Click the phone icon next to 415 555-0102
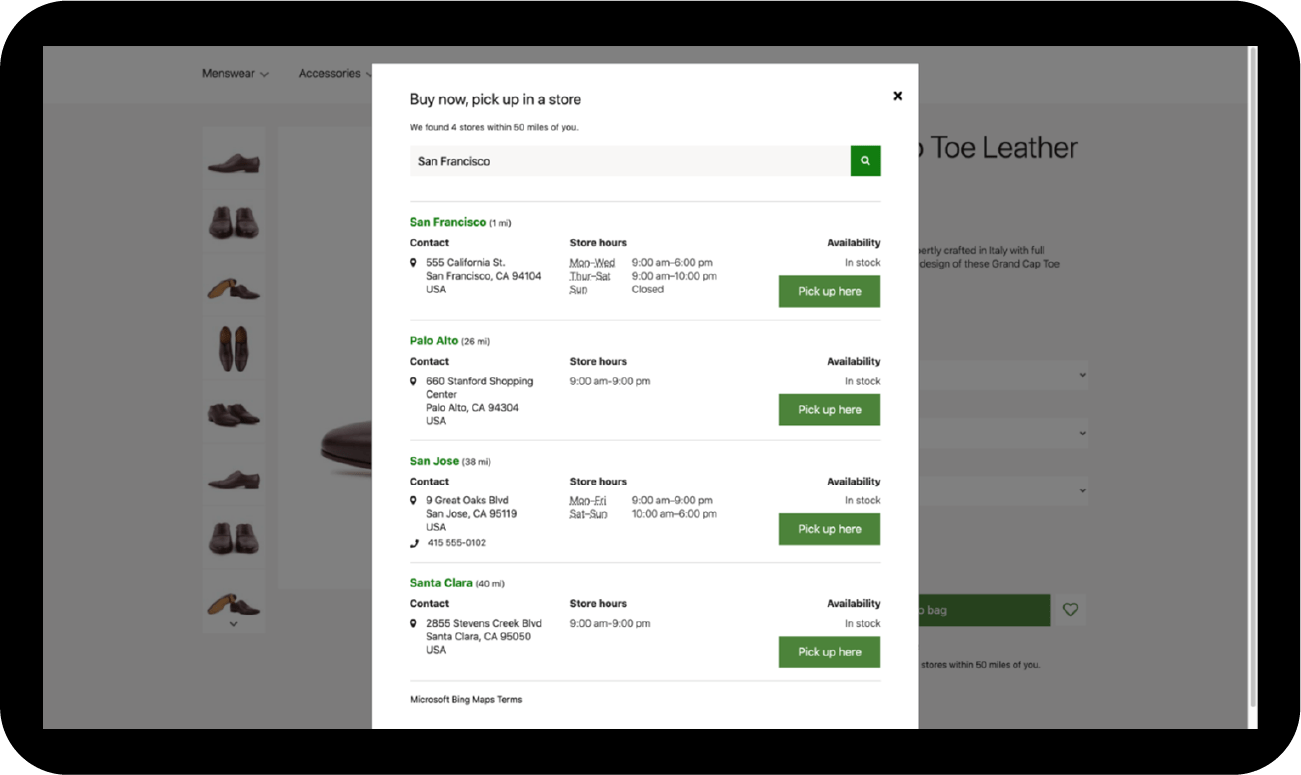This screenshot has width=1301, height=775. click(x=413, y=542)
